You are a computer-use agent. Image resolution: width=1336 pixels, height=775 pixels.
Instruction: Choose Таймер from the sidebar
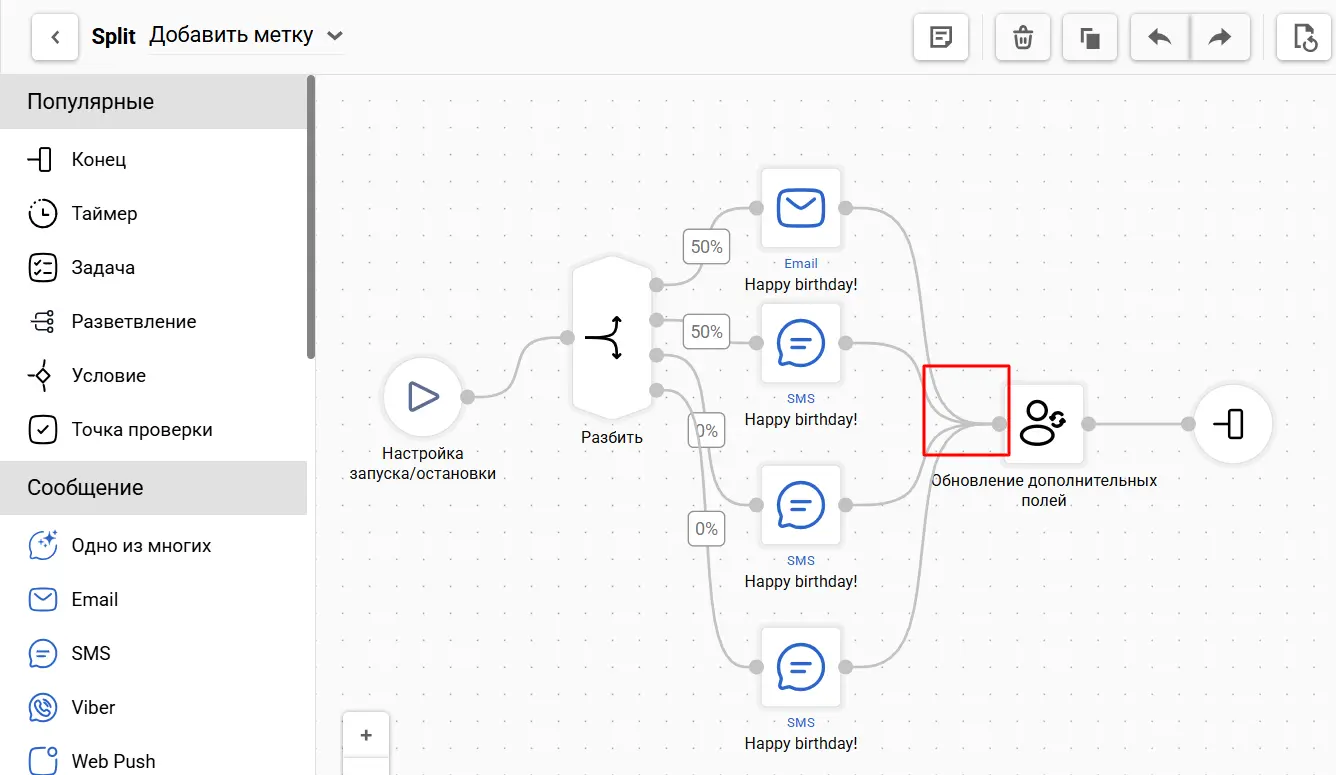pyautogui.click(x=104, y=214)
